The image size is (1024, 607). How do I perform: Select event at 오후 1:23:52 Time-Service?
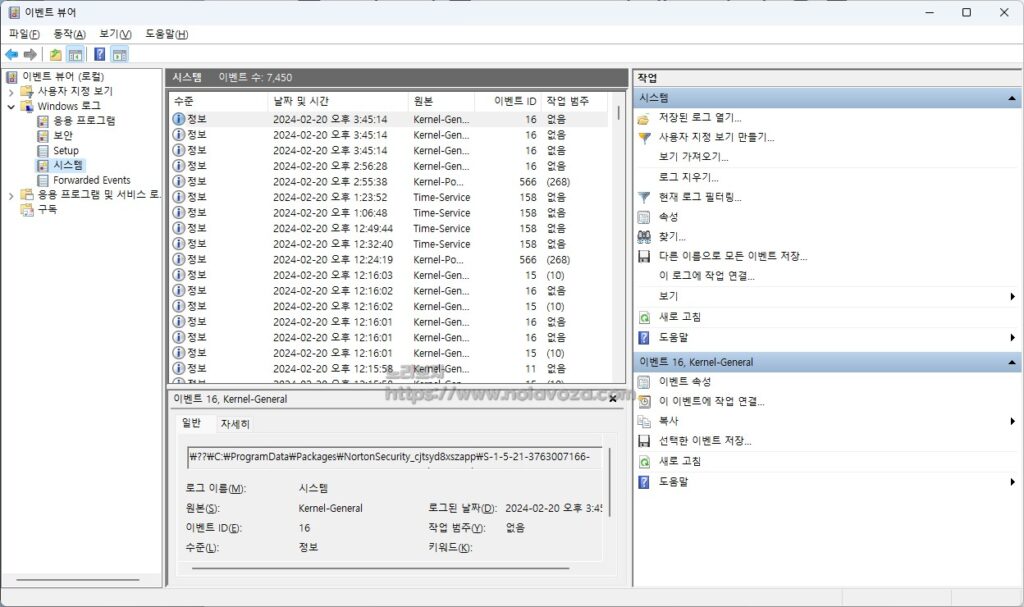click(x=390, y=197)
